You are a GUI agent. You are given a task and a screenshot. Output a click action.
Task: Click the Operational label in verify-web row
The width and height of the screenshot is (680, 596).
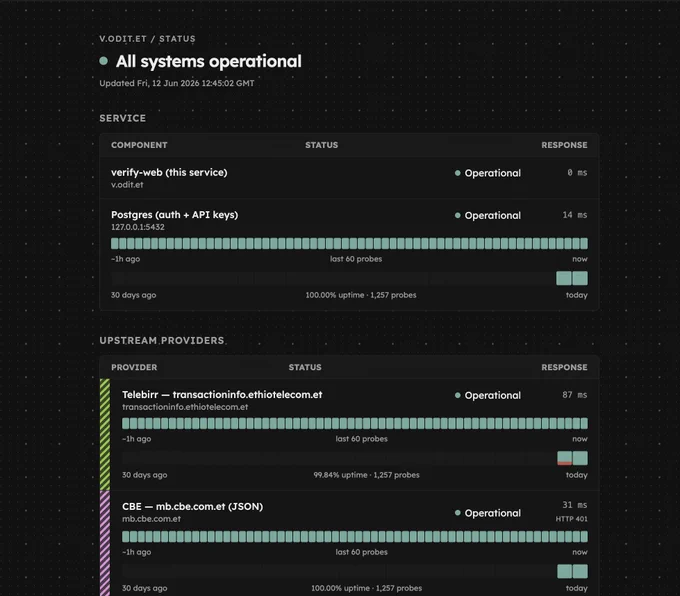click(x=493, y=173)
